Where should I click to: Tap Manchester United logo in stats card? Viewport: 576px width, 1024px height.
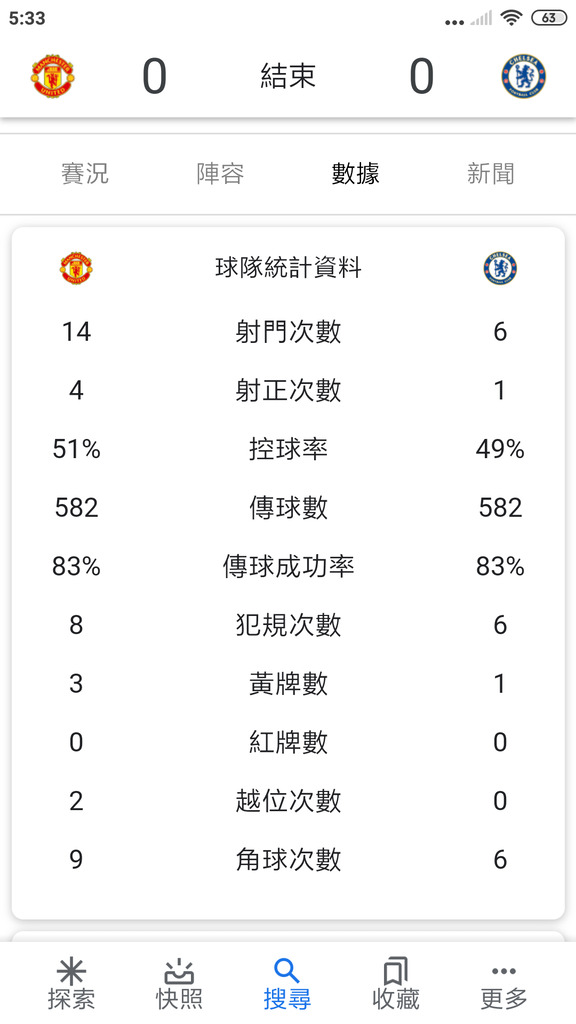click(x=76, y=268)
